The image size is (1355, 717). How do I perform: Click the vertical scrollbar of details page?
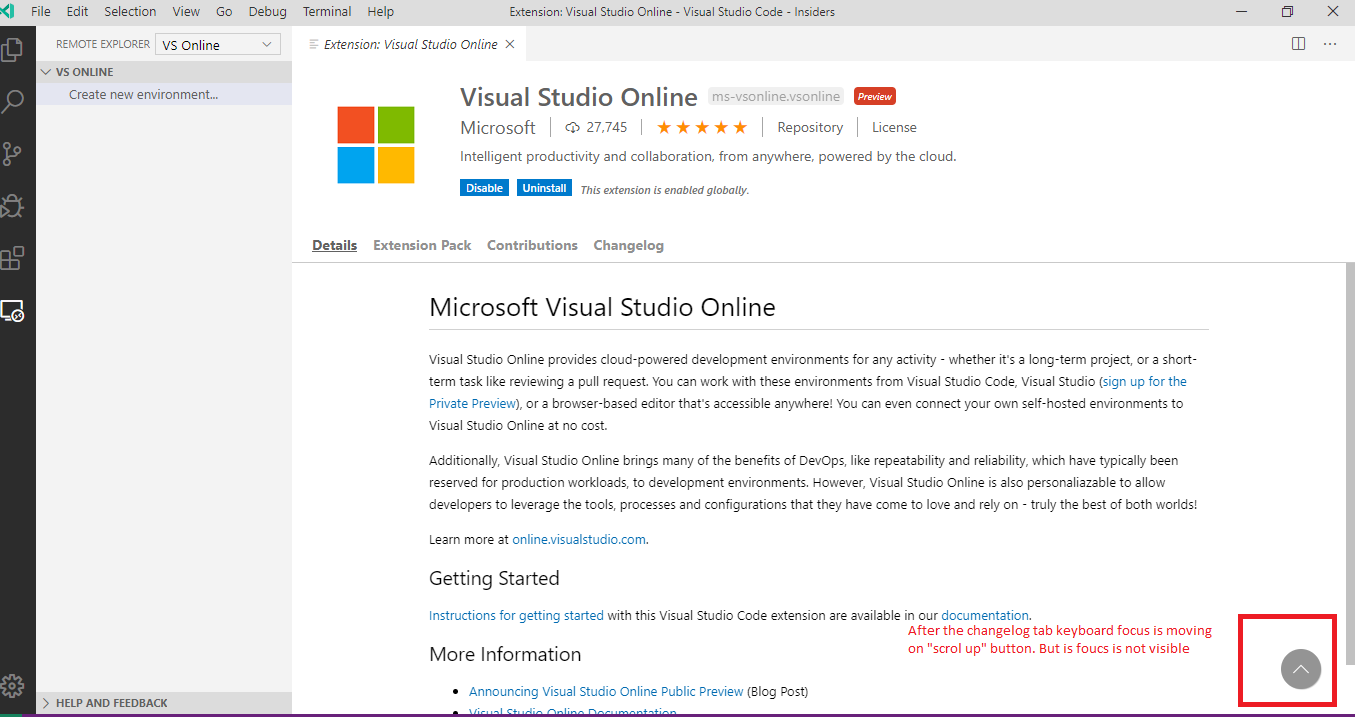coord(1349,464)
